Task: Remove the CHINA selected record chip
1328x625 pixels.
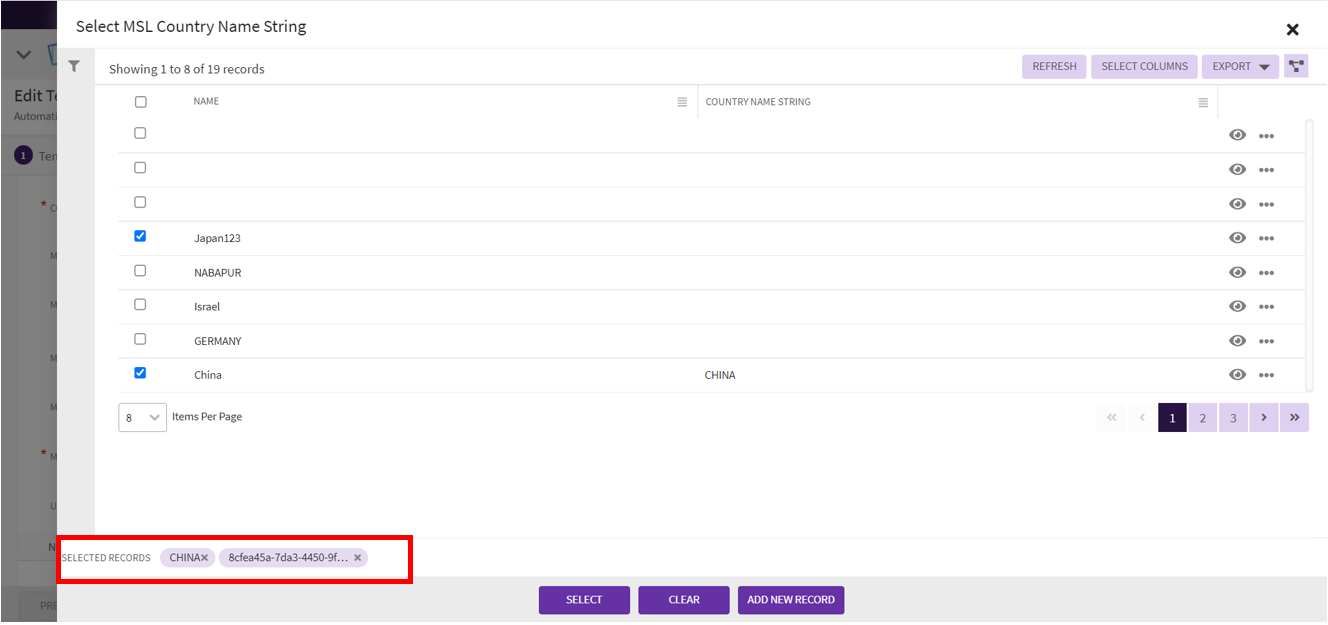Action: tap(205, 558)
